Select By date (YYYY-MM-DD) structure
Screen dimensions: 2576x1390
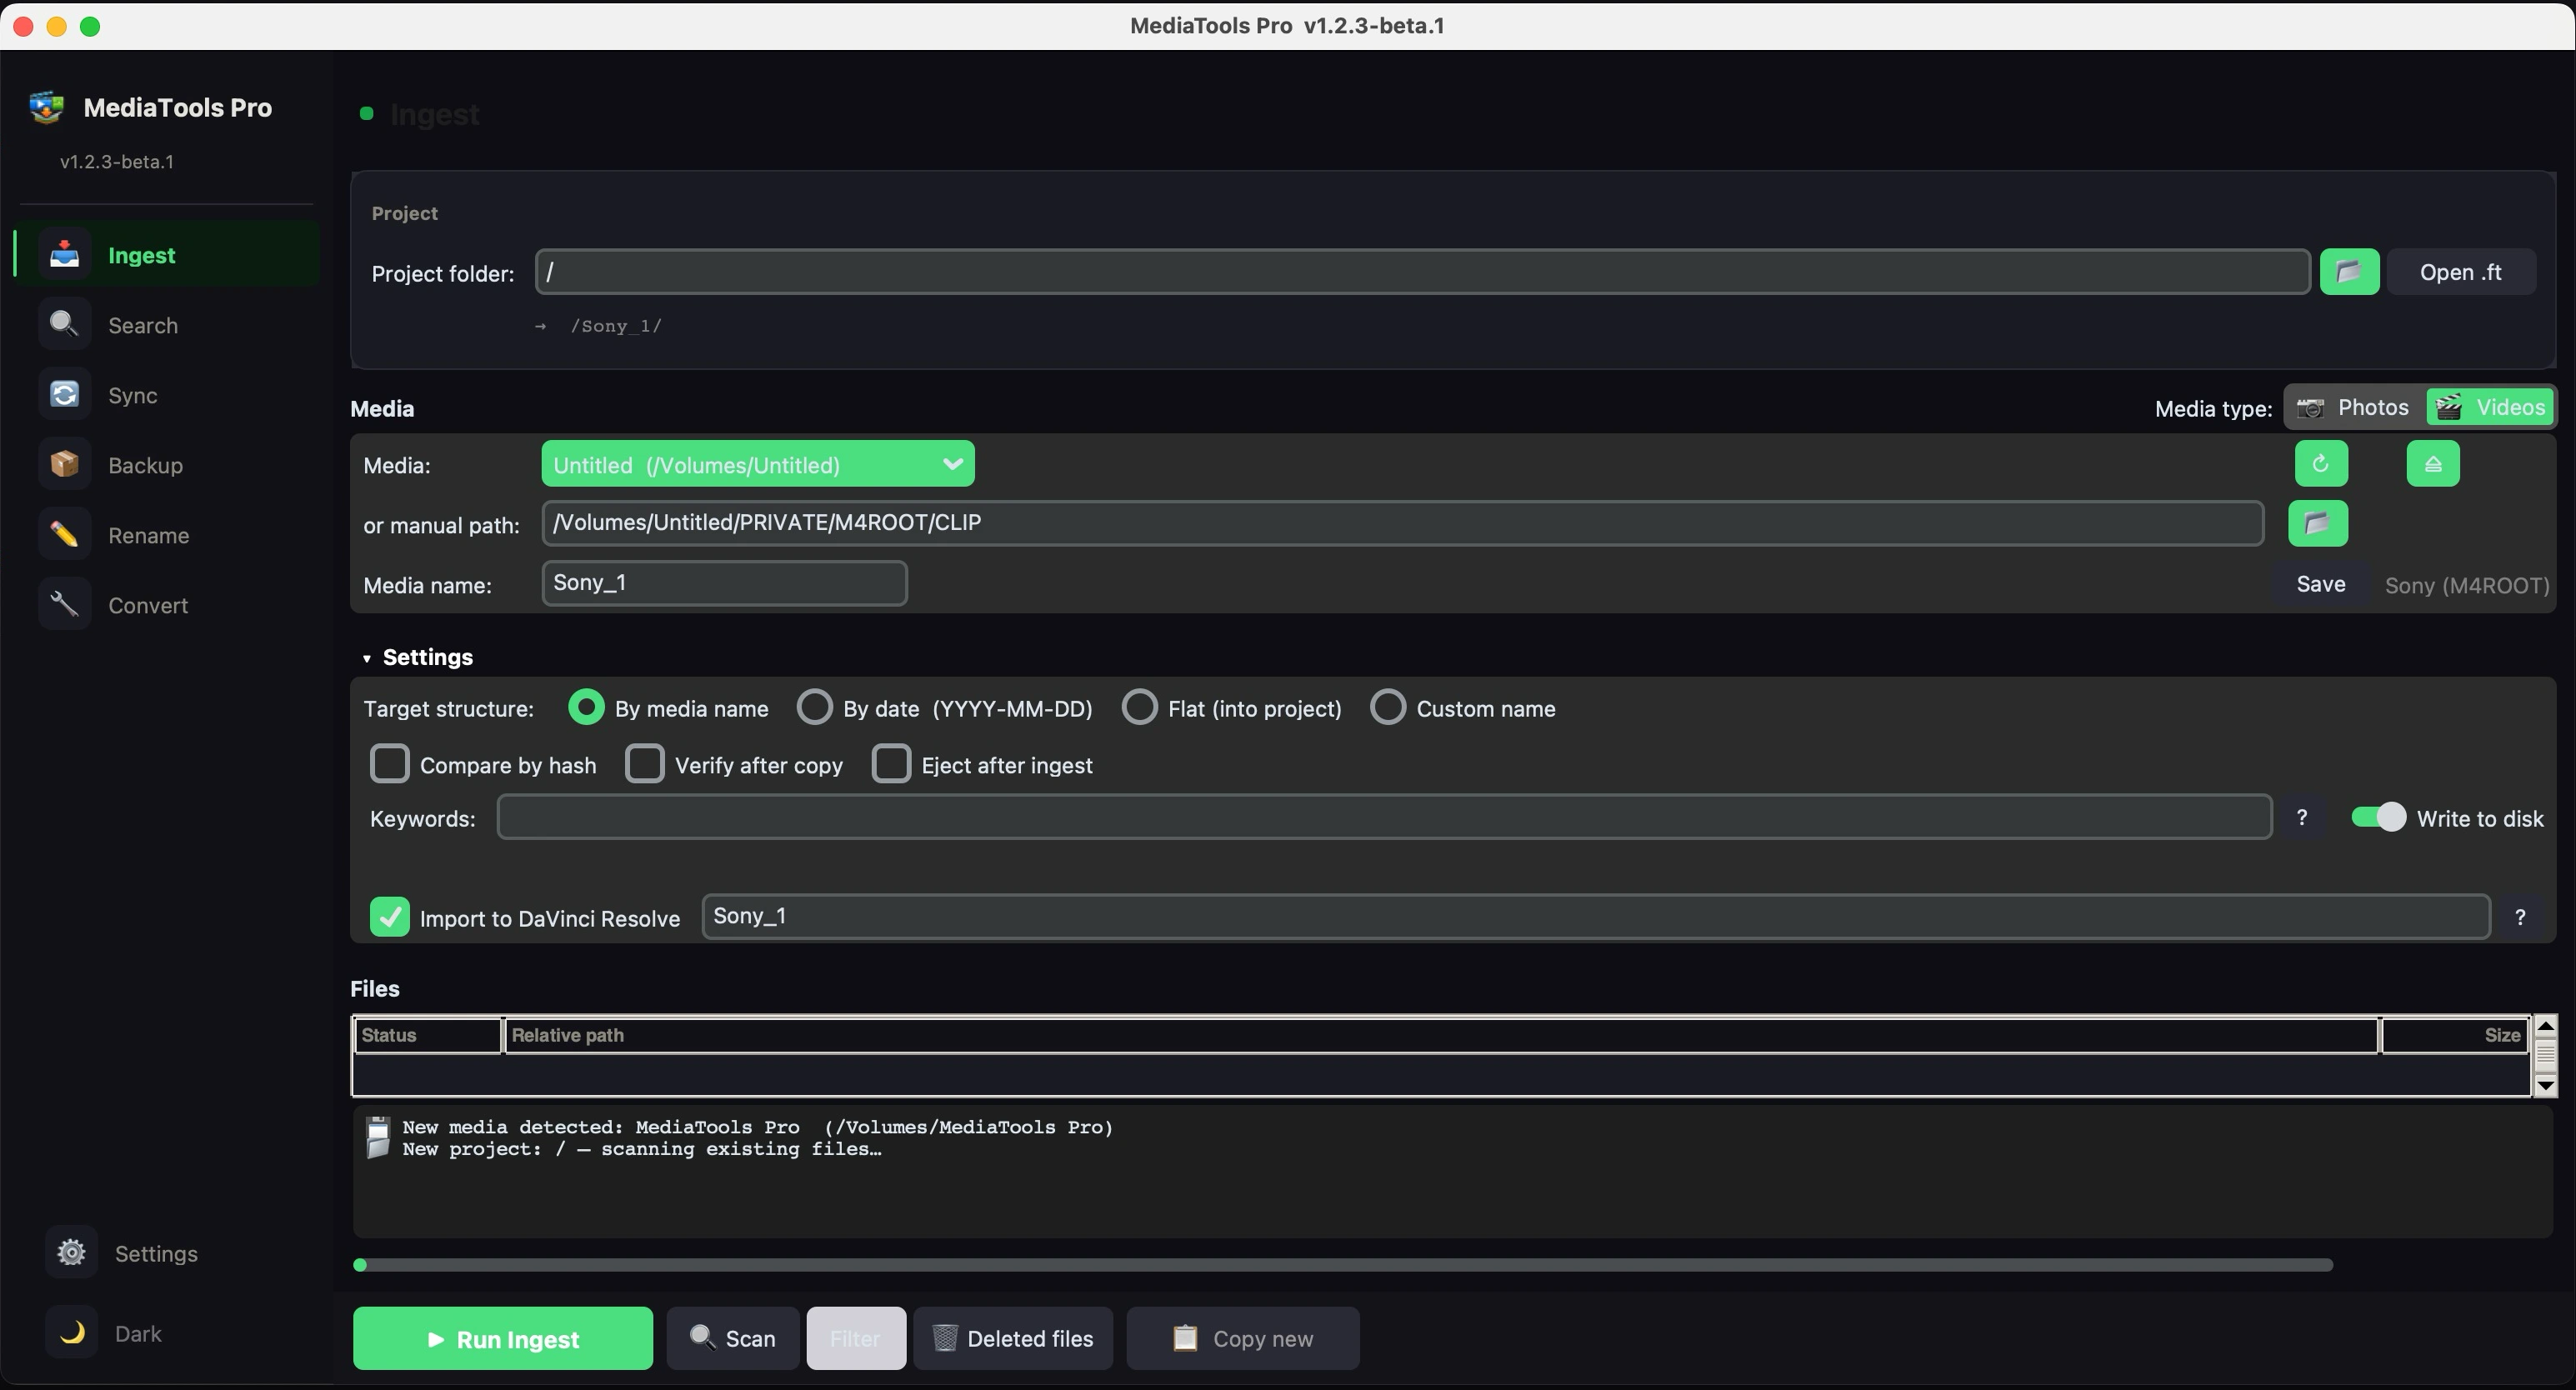click(x=814, y=707)
